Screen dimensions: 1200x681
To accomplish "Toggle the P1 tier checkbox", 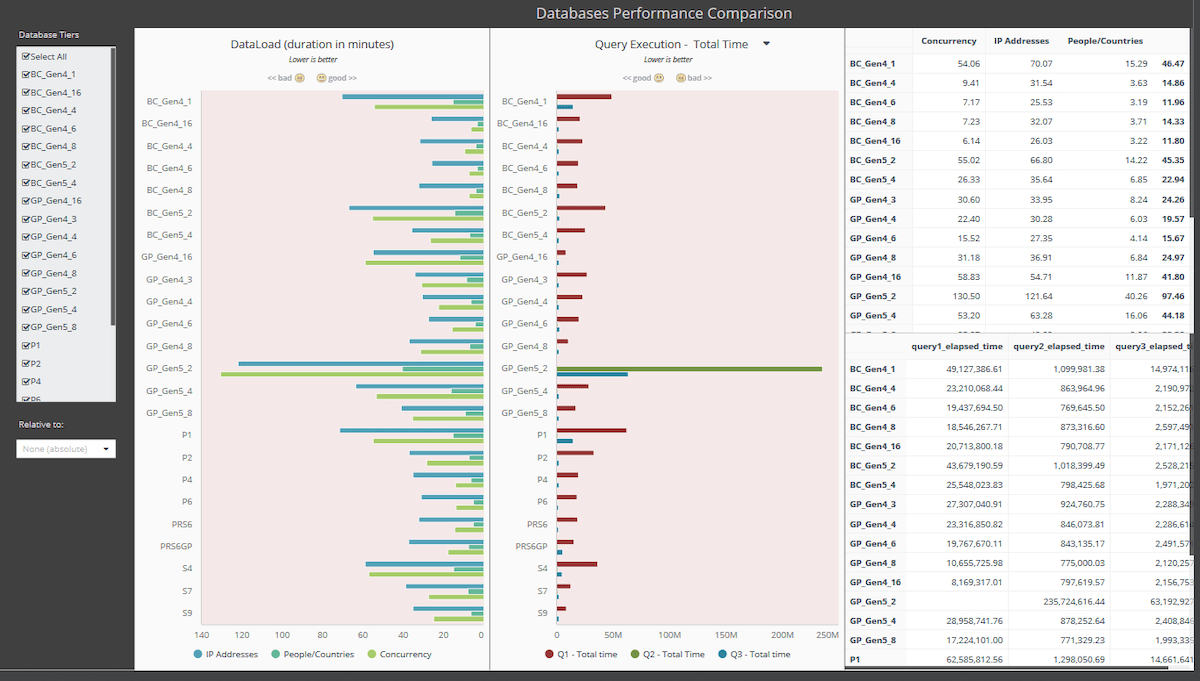I will coord(26,345).
